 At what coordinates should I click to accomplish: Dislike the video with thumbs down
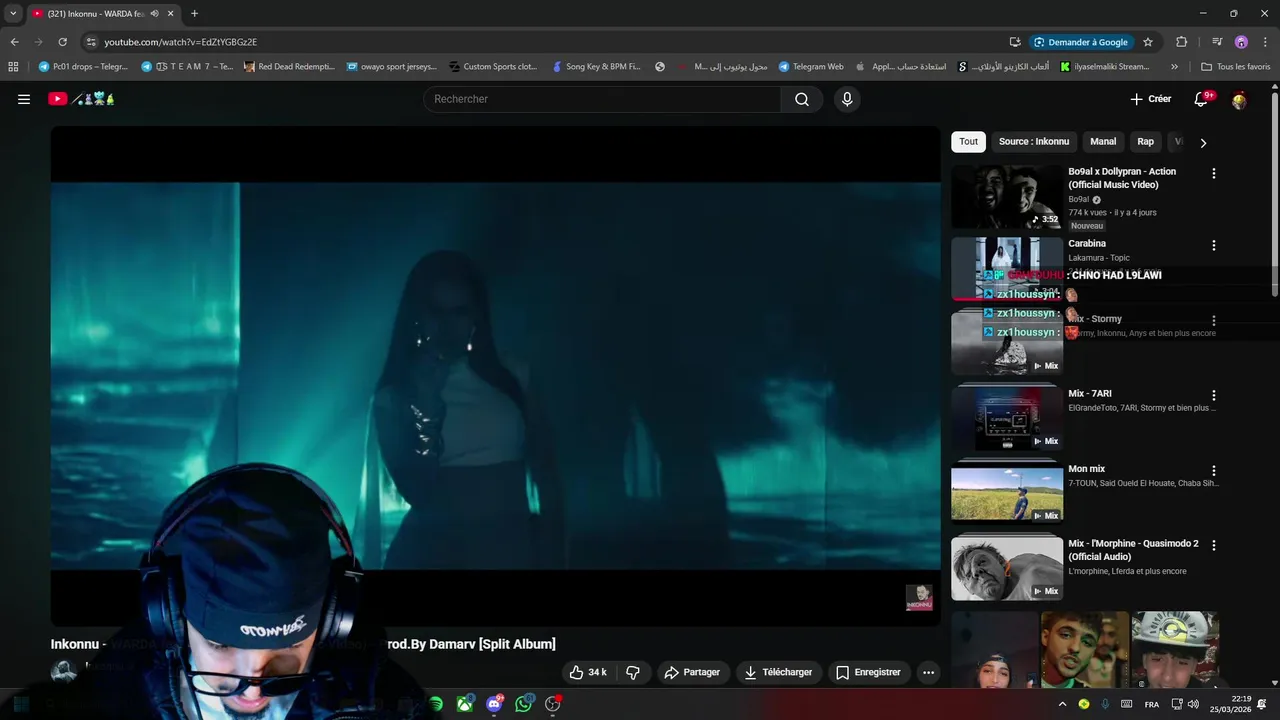click(x=633, y=672)
